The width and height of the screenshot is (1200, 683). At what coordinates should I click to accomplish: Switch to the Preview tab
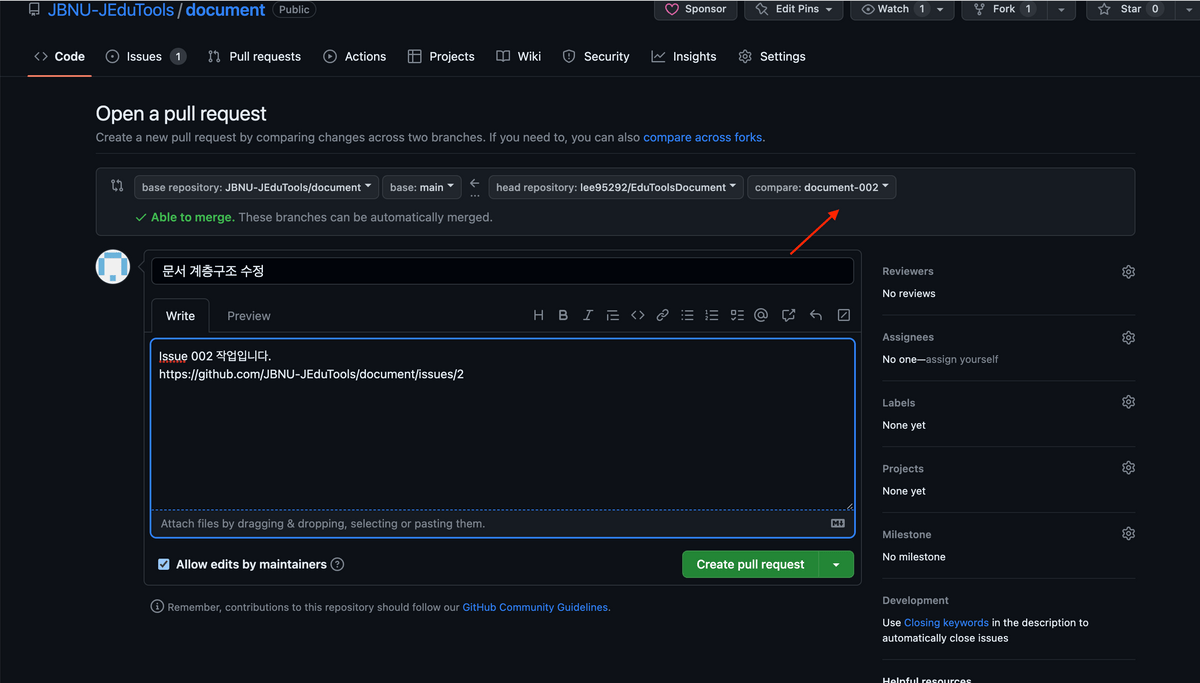(x=248, y=315)
